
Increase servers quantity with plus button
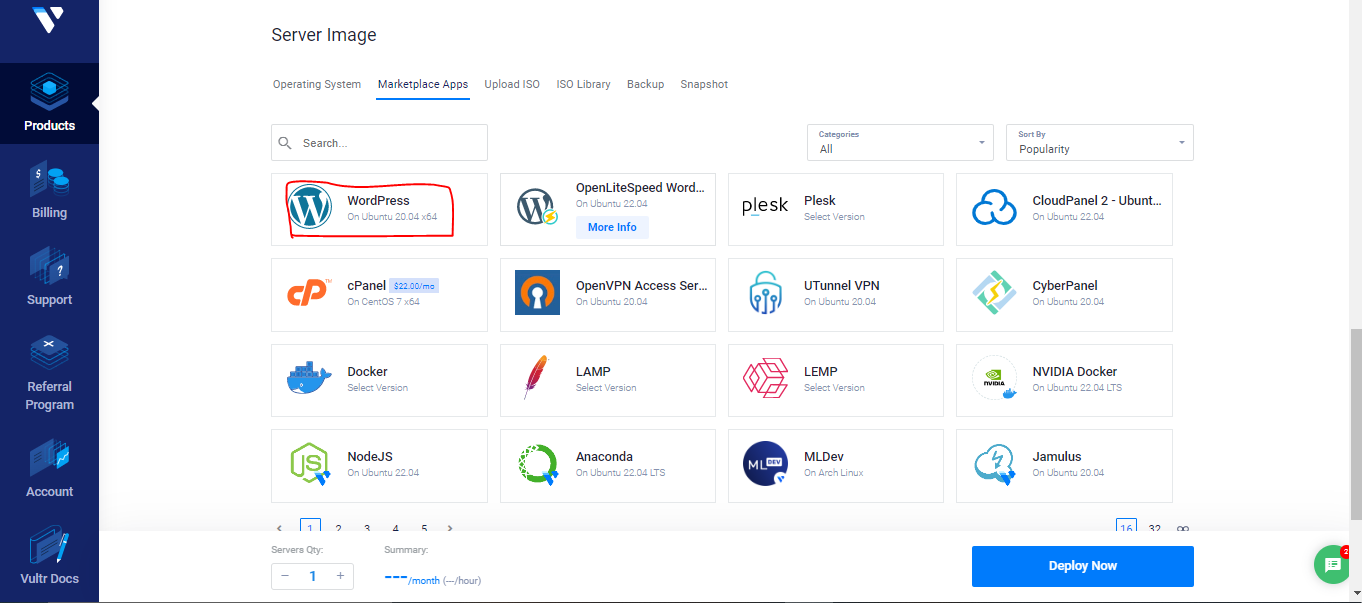click(x=340, y=576)
